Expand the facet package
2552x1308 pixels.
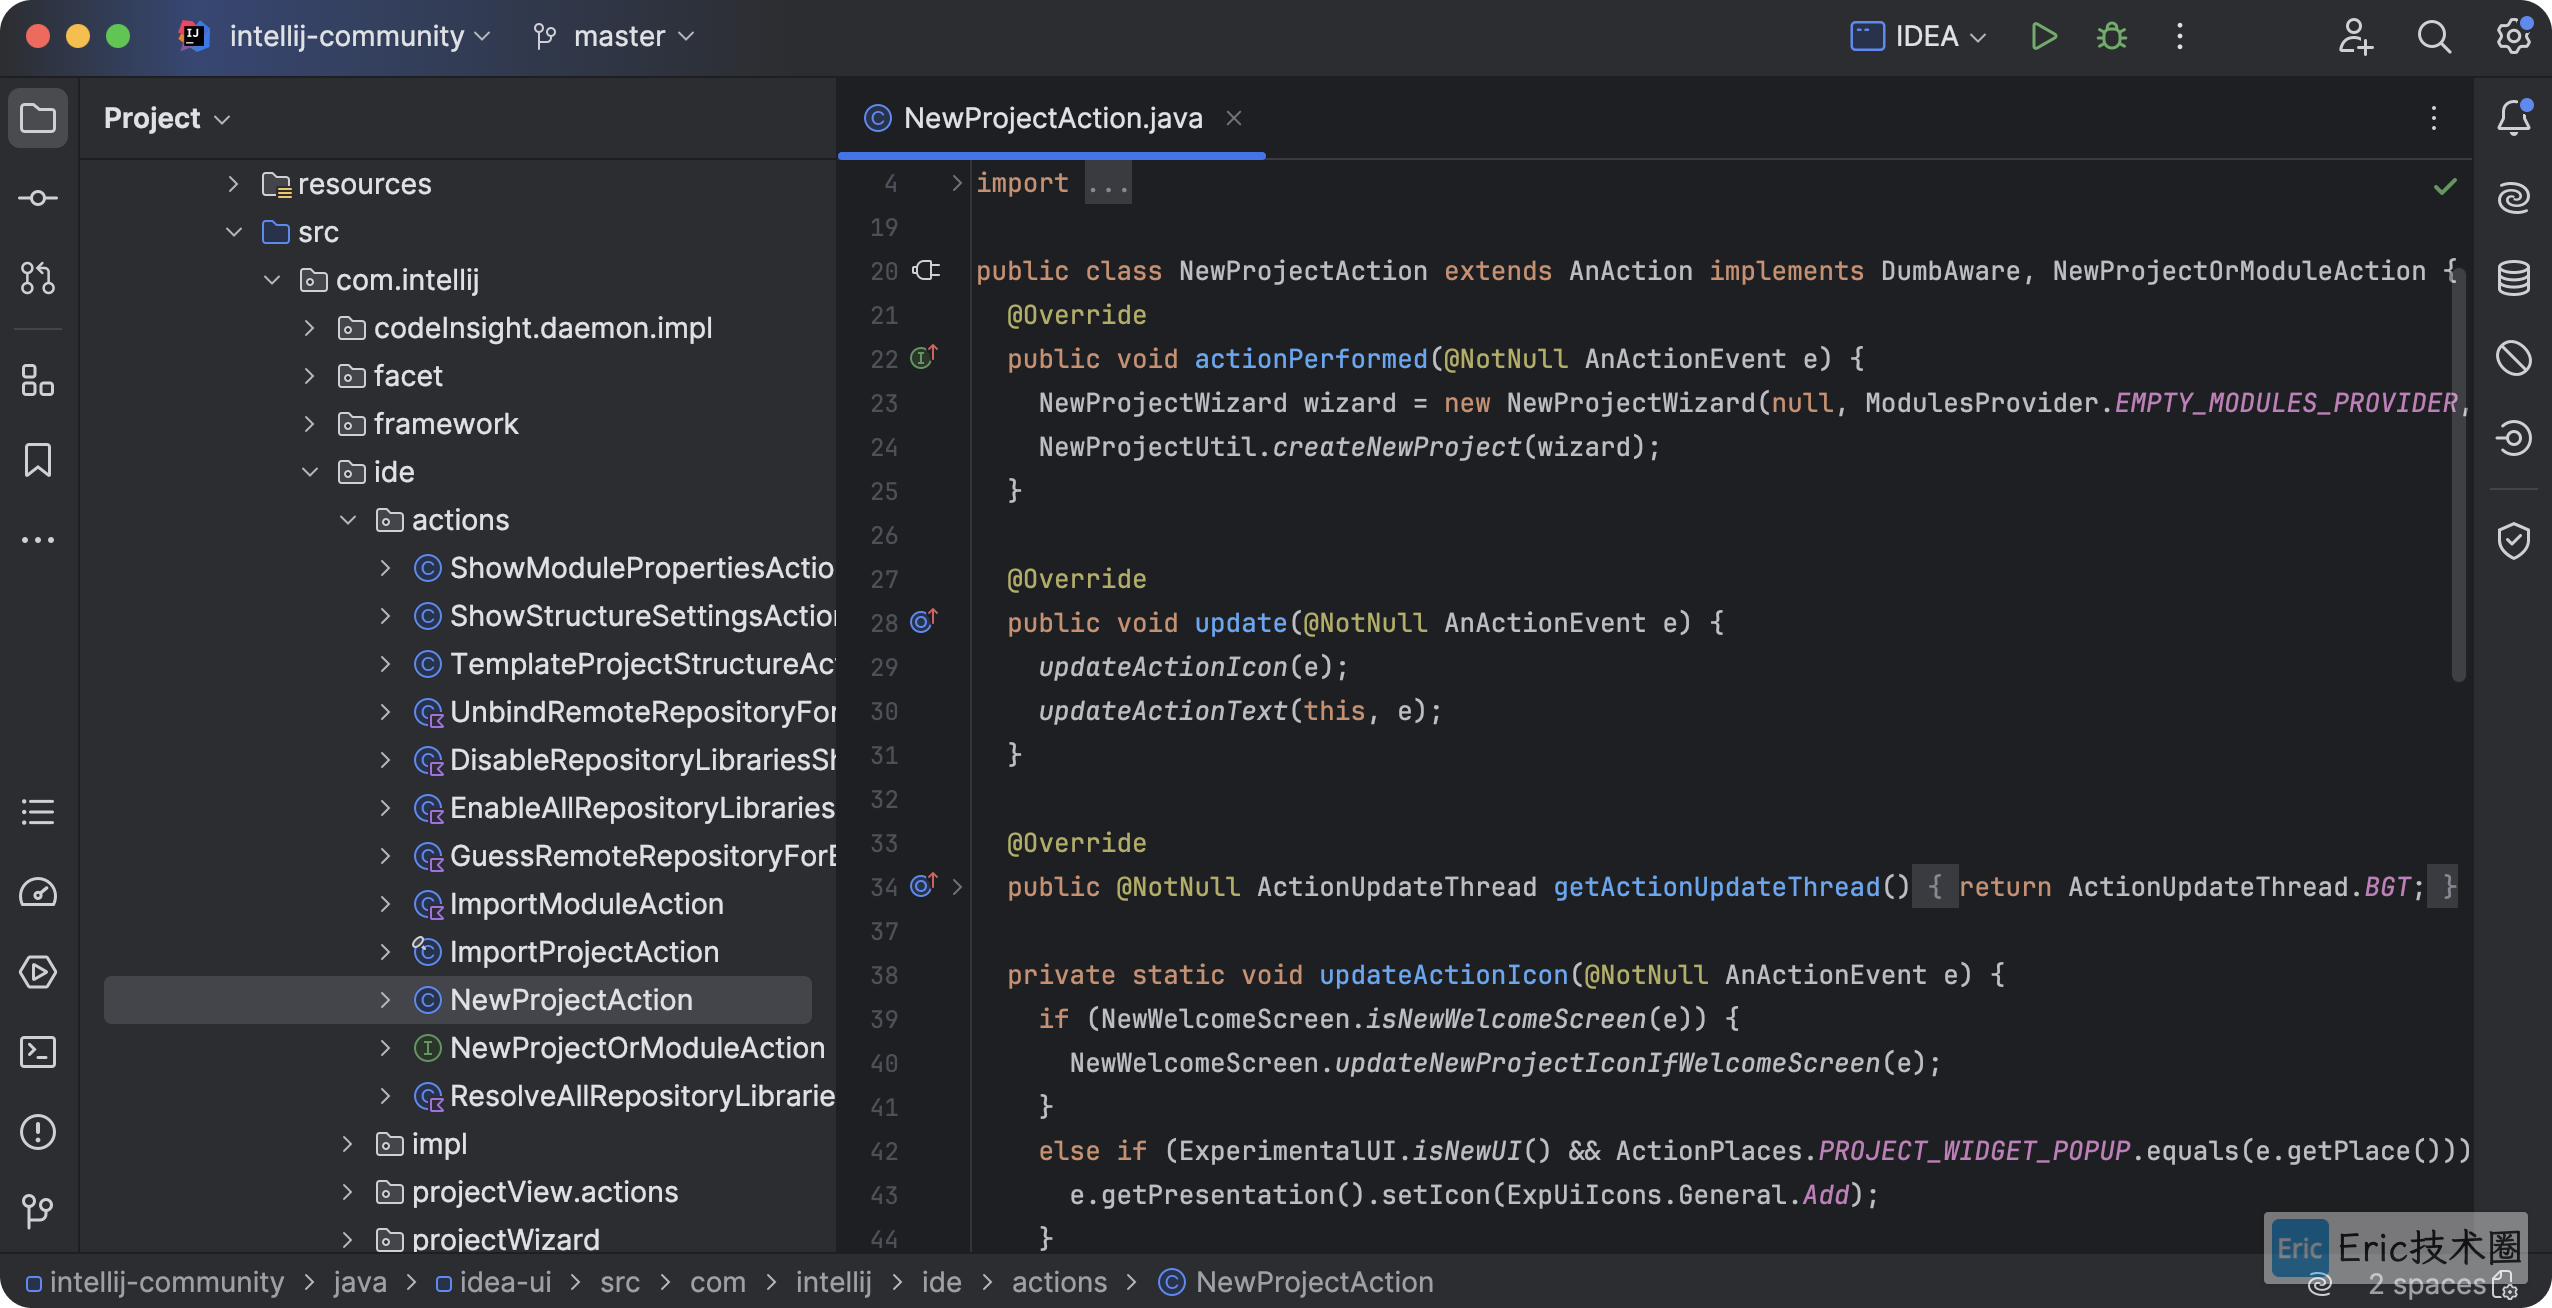309,376
